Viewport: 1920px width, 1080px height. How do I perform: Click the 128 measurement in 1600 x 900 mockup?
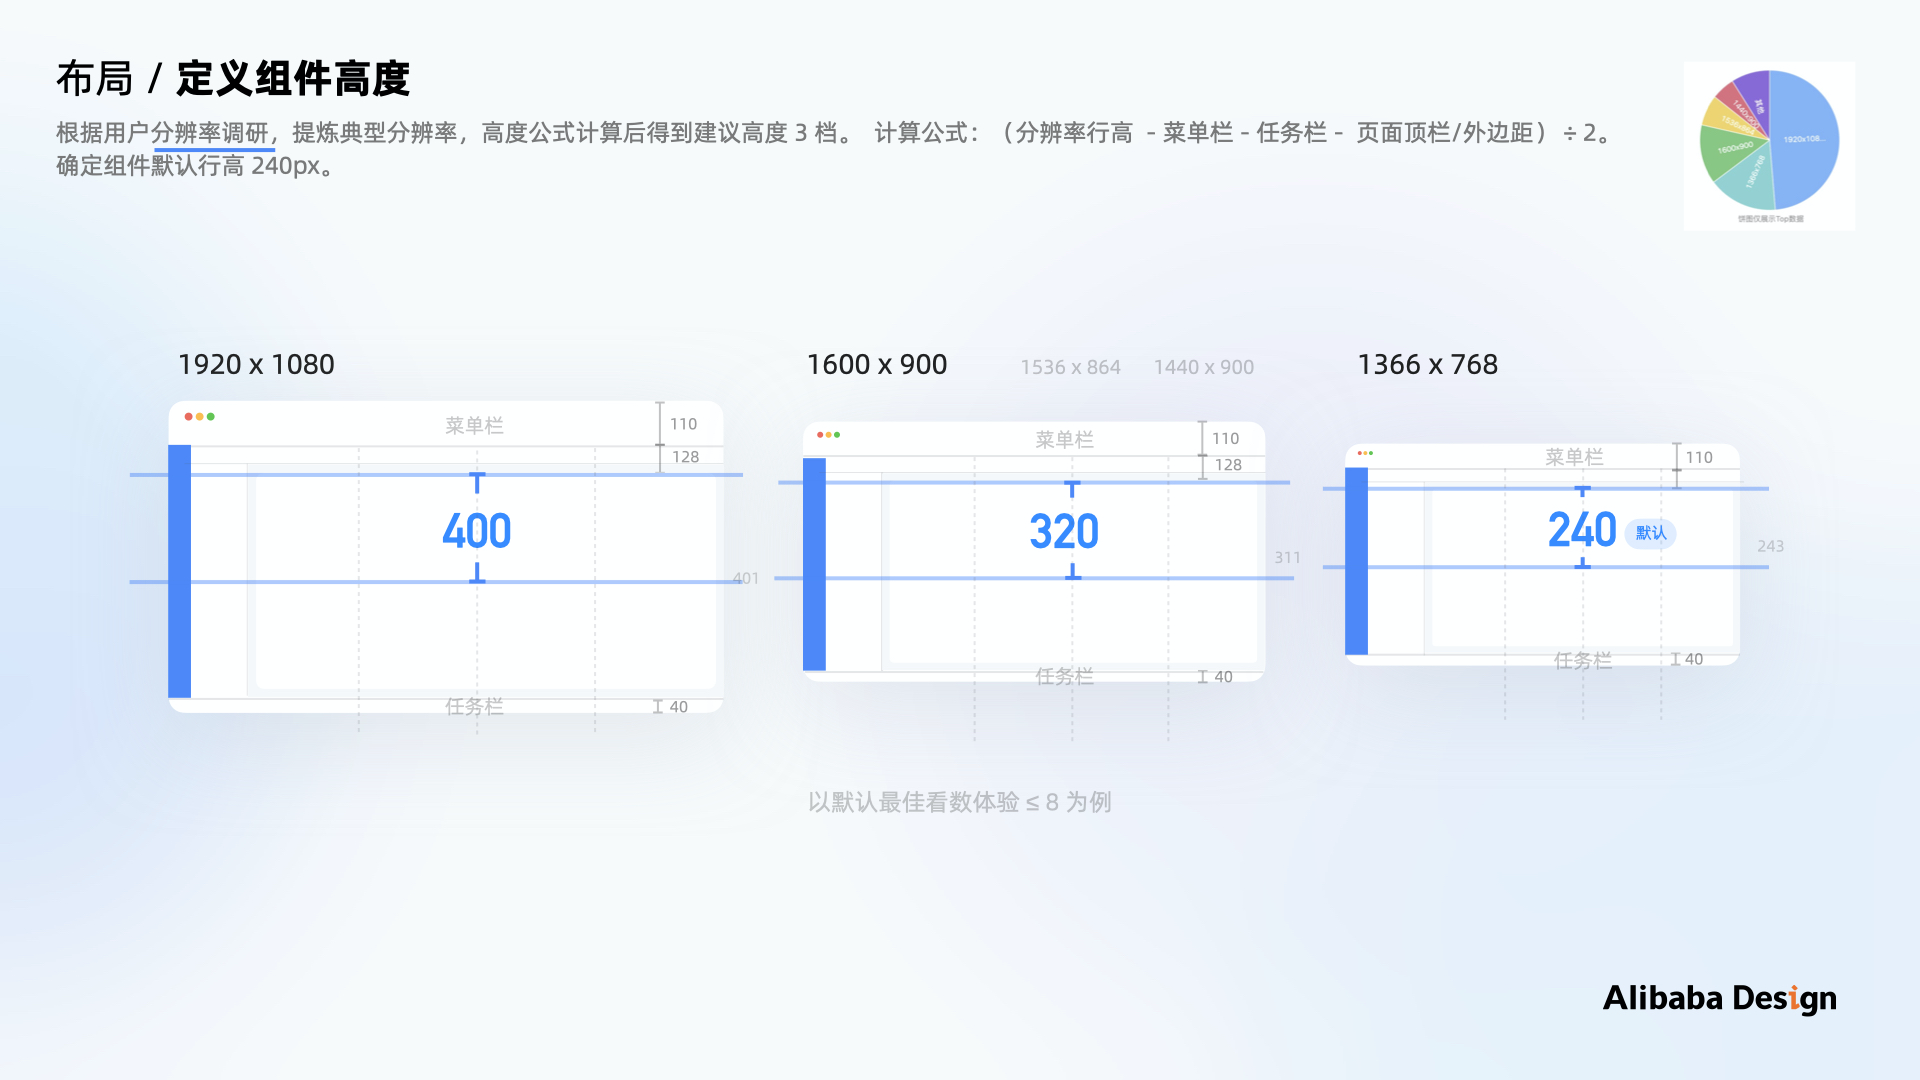pyautogui.click(x=1229, y=465)
